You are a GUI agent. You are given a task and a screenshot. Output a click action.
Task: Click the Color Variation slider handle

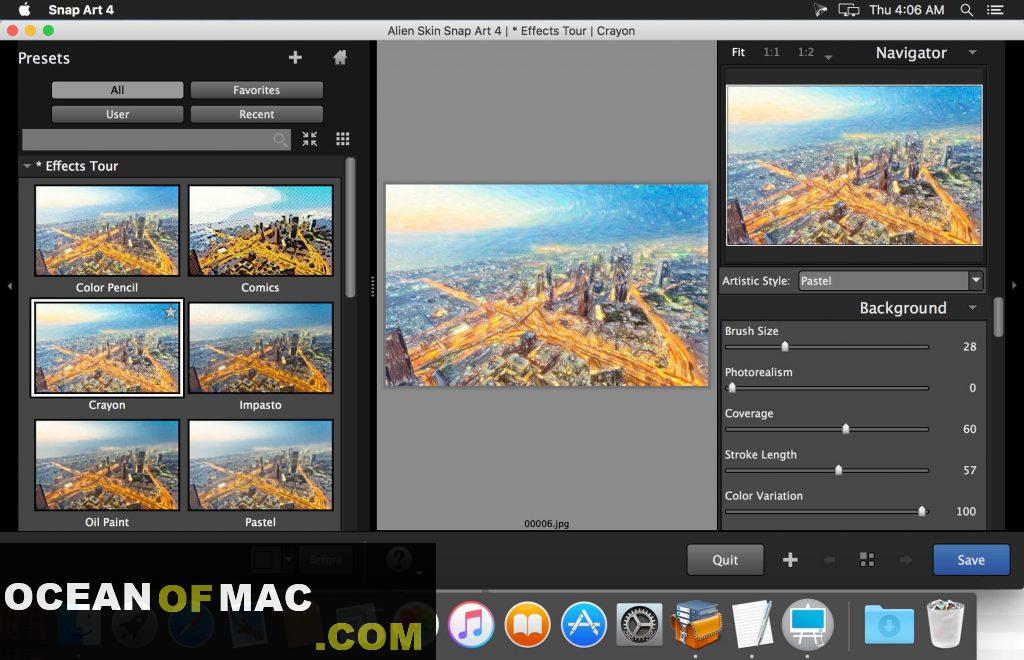coord(922,511)
